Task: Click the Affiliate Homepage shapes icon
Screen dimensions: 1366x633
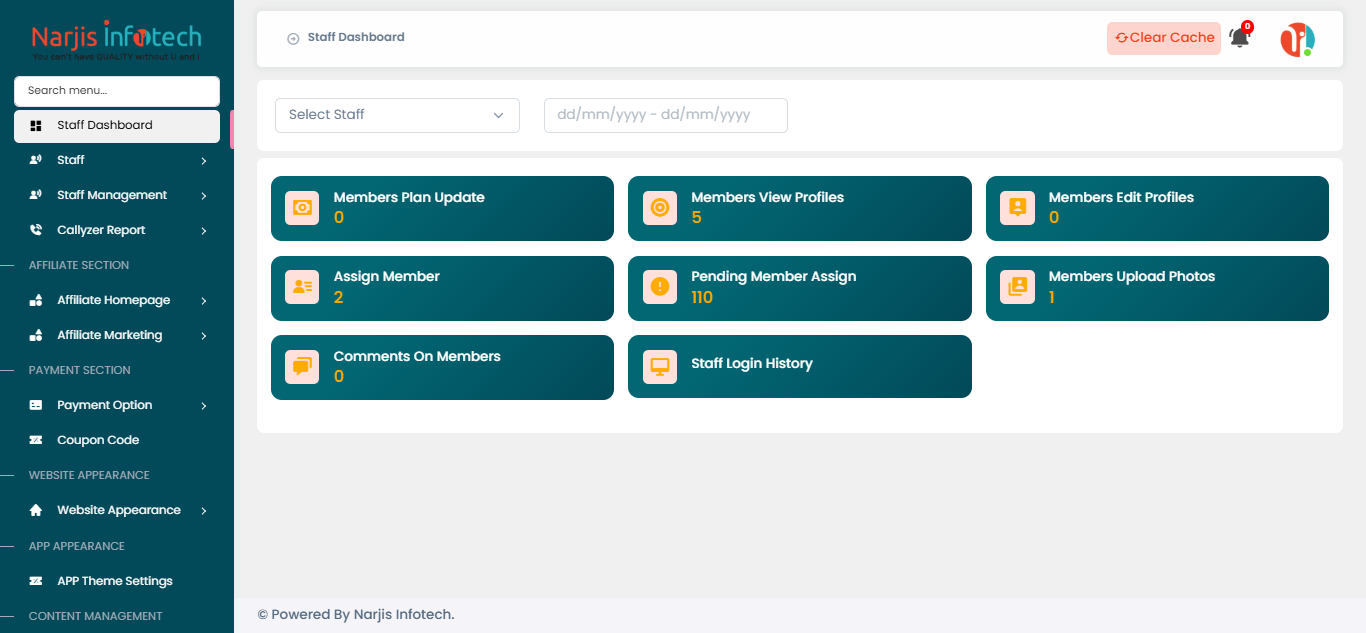Action: (x=36, y=300)
